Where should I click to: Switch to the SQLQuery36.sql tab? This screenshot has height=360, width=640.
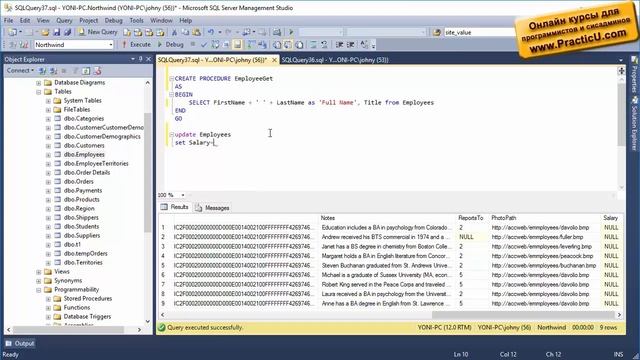click(x=335, y=60)
